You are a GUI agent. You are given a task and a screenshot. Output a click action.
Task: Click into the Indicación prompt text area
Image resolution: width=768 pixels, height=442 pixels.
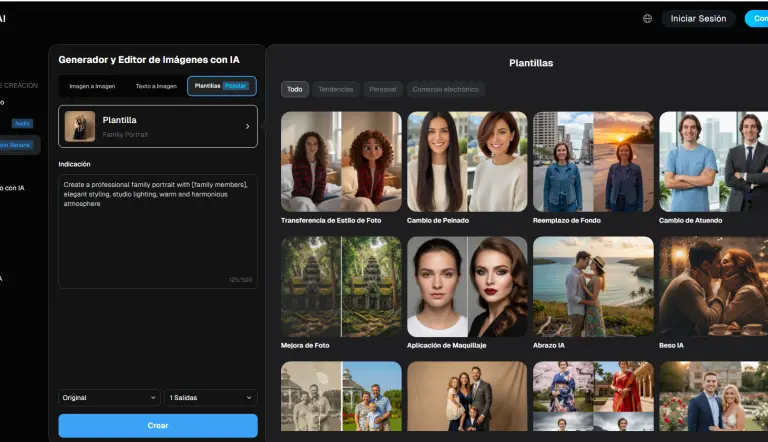[157, 230]
